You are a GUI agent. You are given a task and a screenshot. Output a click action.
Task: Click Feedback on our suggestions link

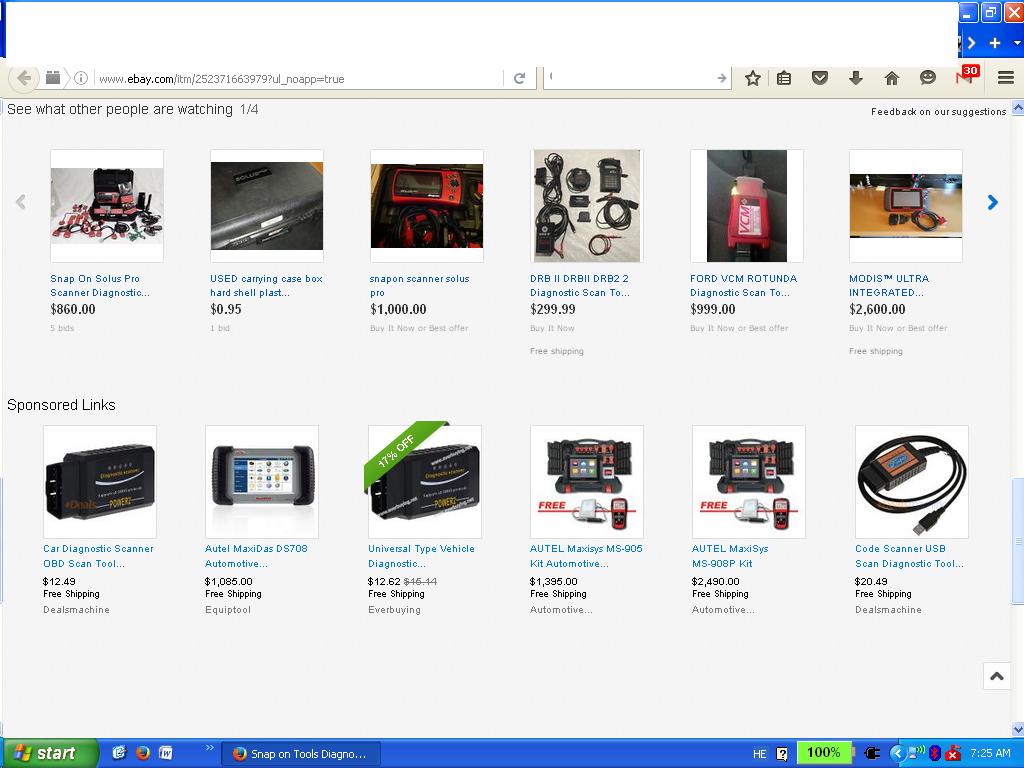(x=938, y=112)
